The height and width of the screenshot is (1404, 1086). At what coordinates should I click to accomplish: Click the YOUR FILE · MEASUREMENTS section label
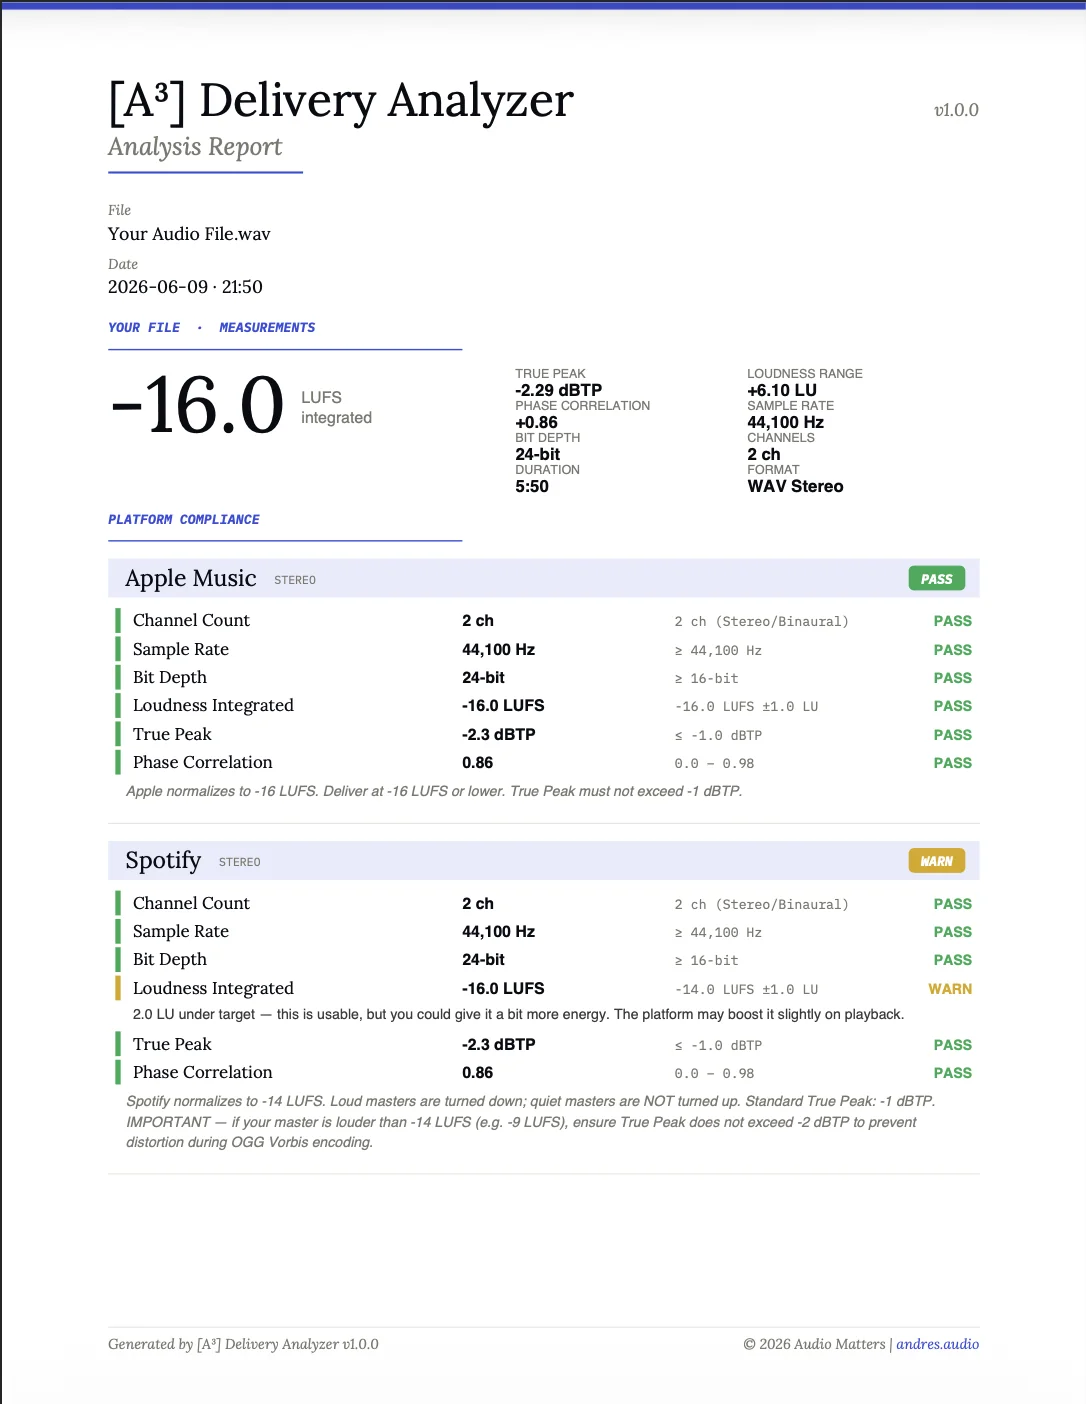click(x=211, y=327)
